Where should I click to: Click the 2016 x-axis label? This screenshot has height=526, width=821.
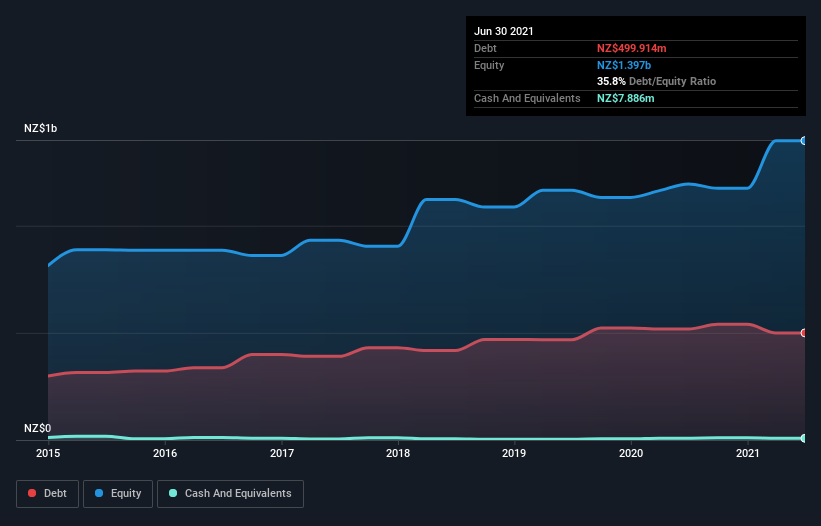point(165,453)
